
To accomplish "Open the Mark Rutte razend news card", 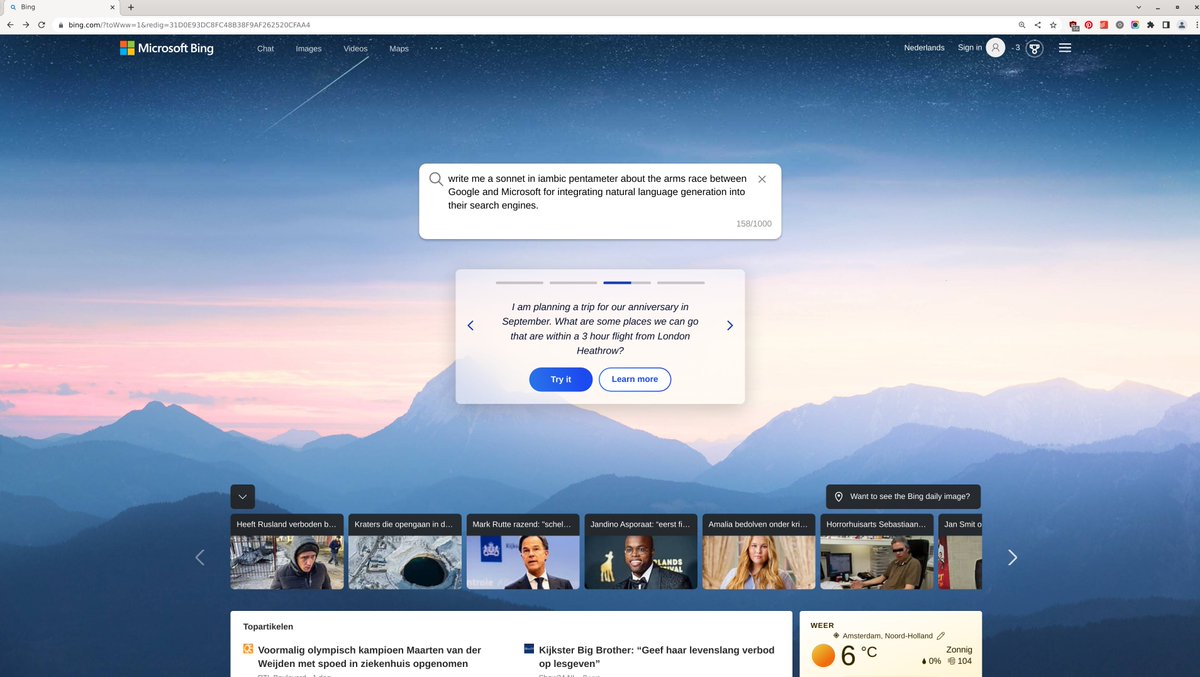I will (523, 552).
